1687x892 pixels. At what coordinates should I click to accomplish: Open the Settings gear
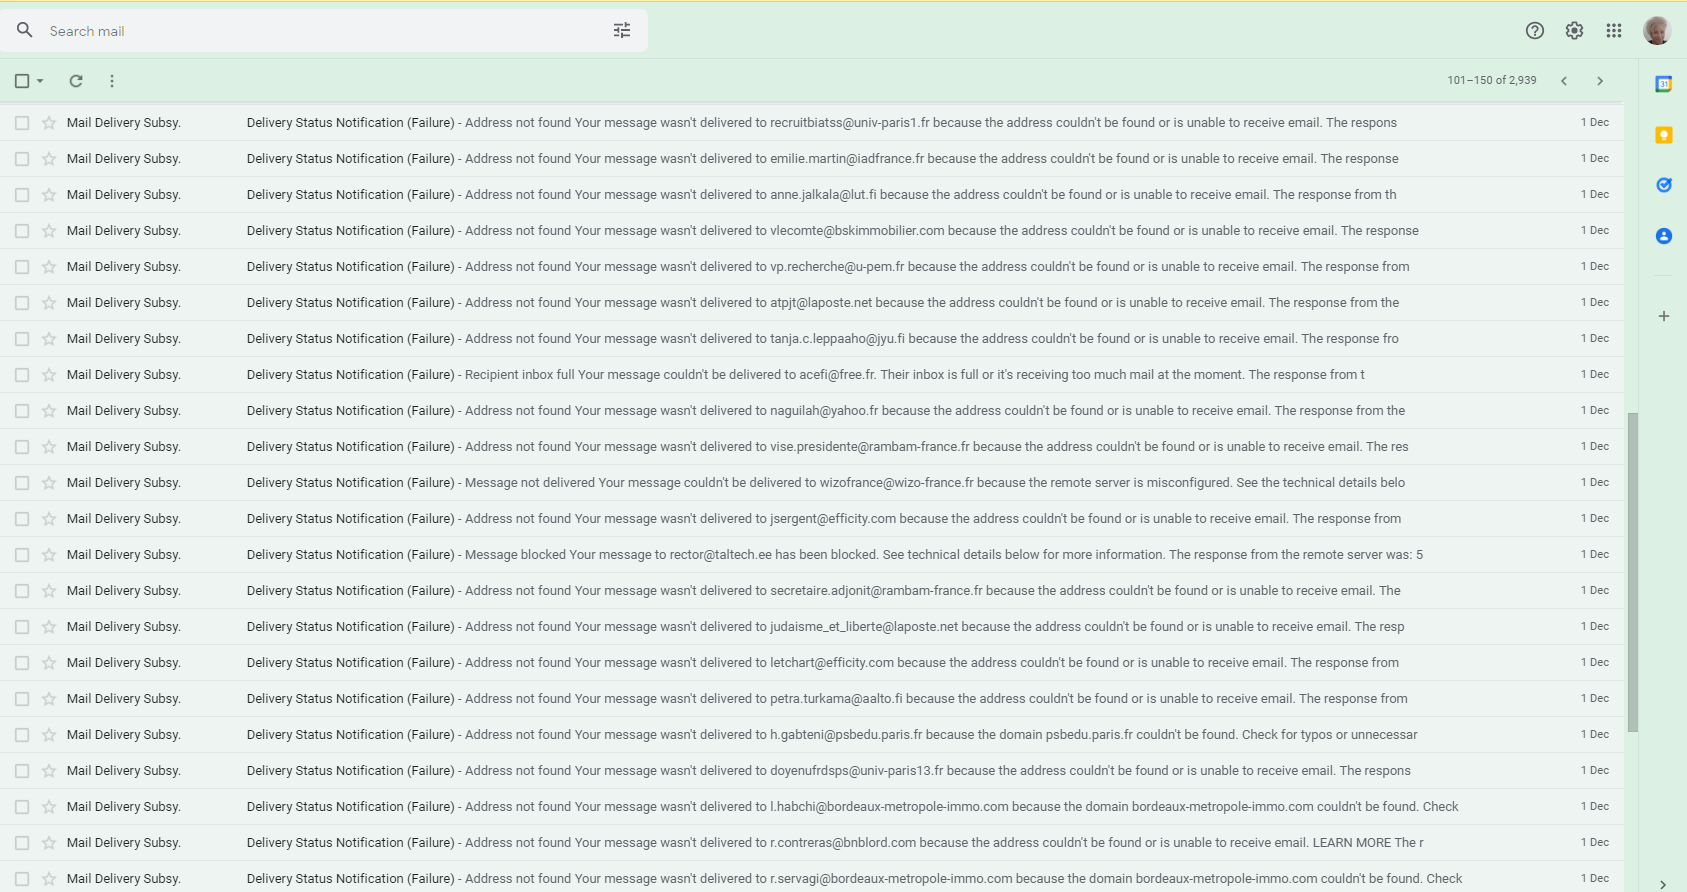(1574, 31)
